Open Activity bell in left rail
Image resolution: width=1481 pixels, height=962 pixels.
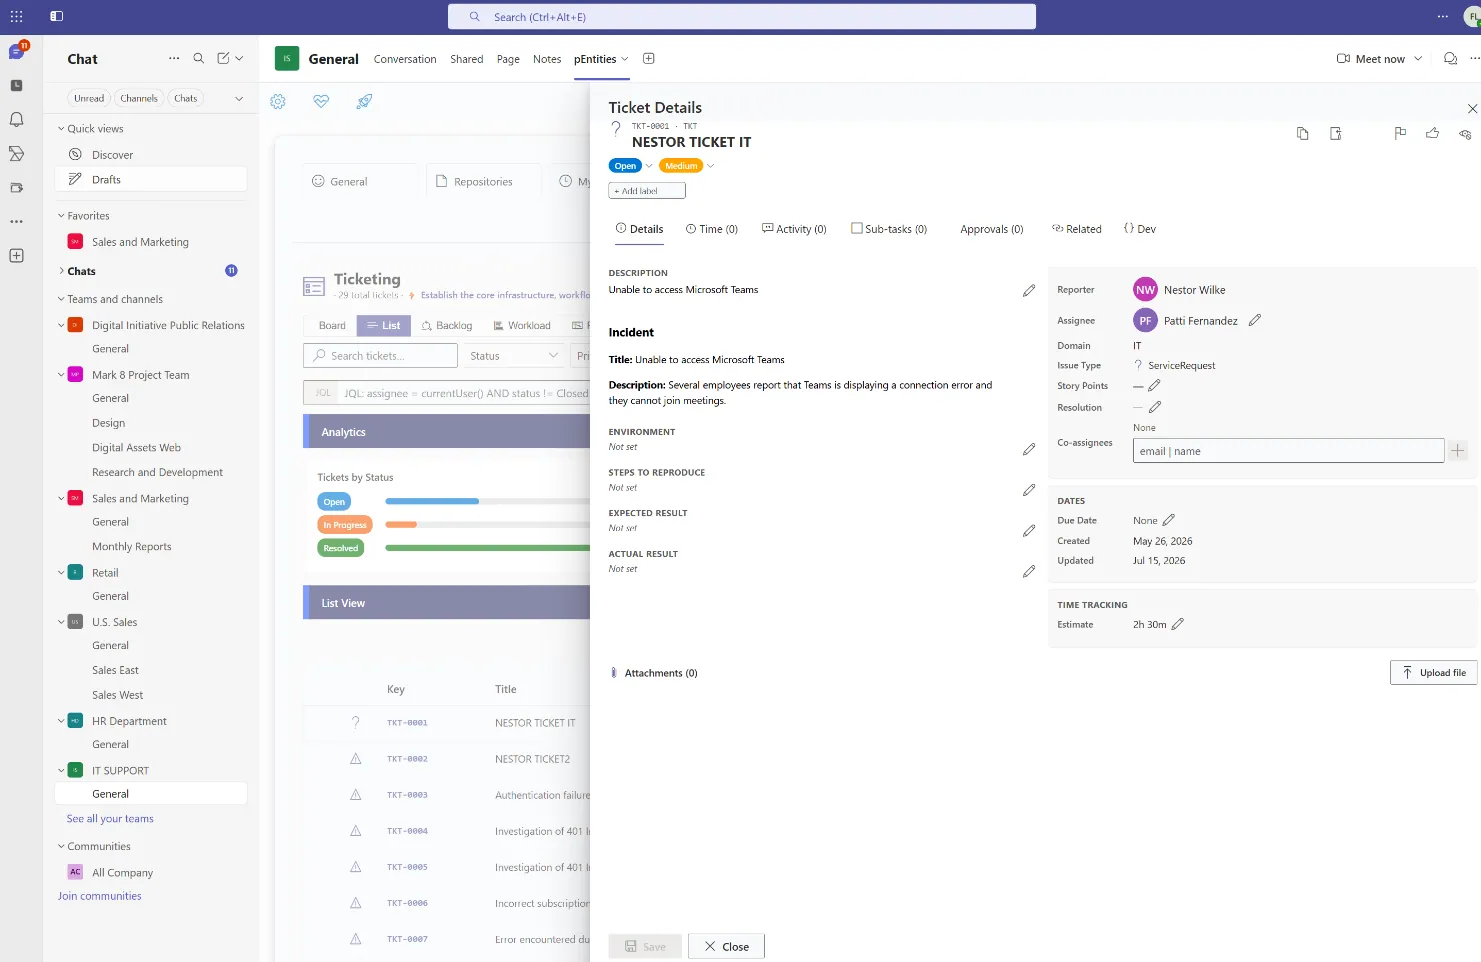tap(16, 120)
